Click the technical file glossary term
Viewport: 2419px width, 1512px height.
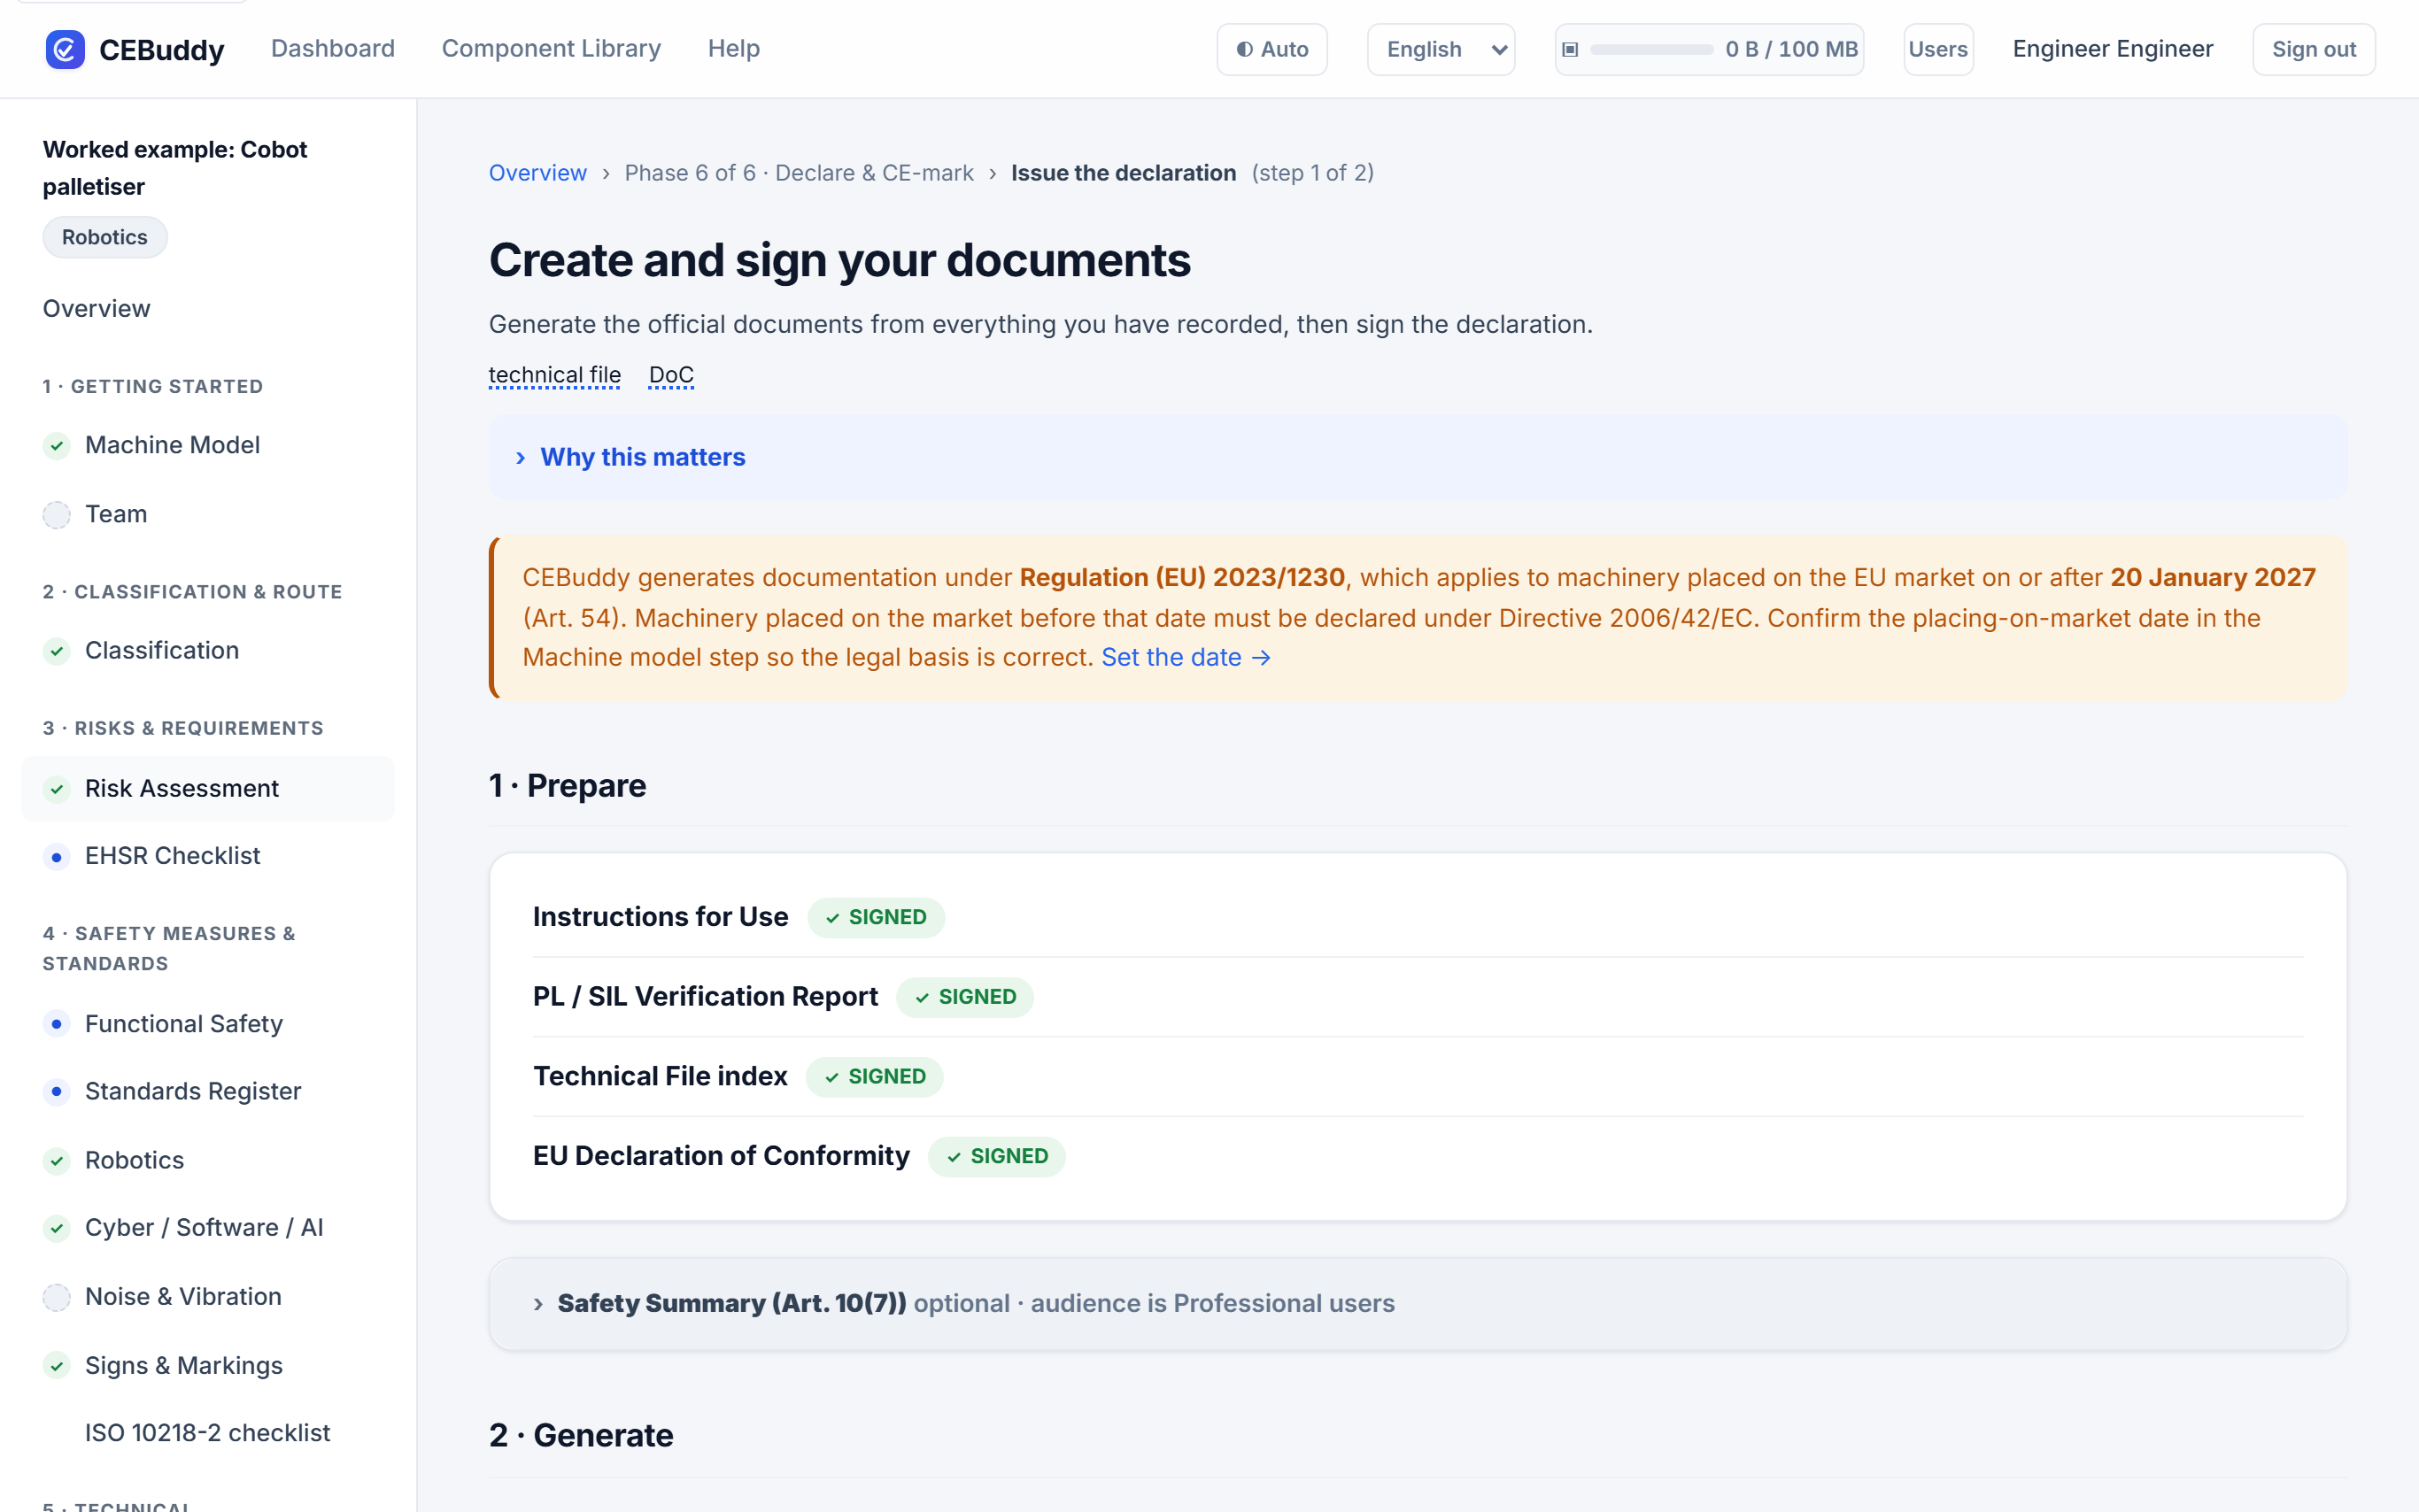[555, 375]
